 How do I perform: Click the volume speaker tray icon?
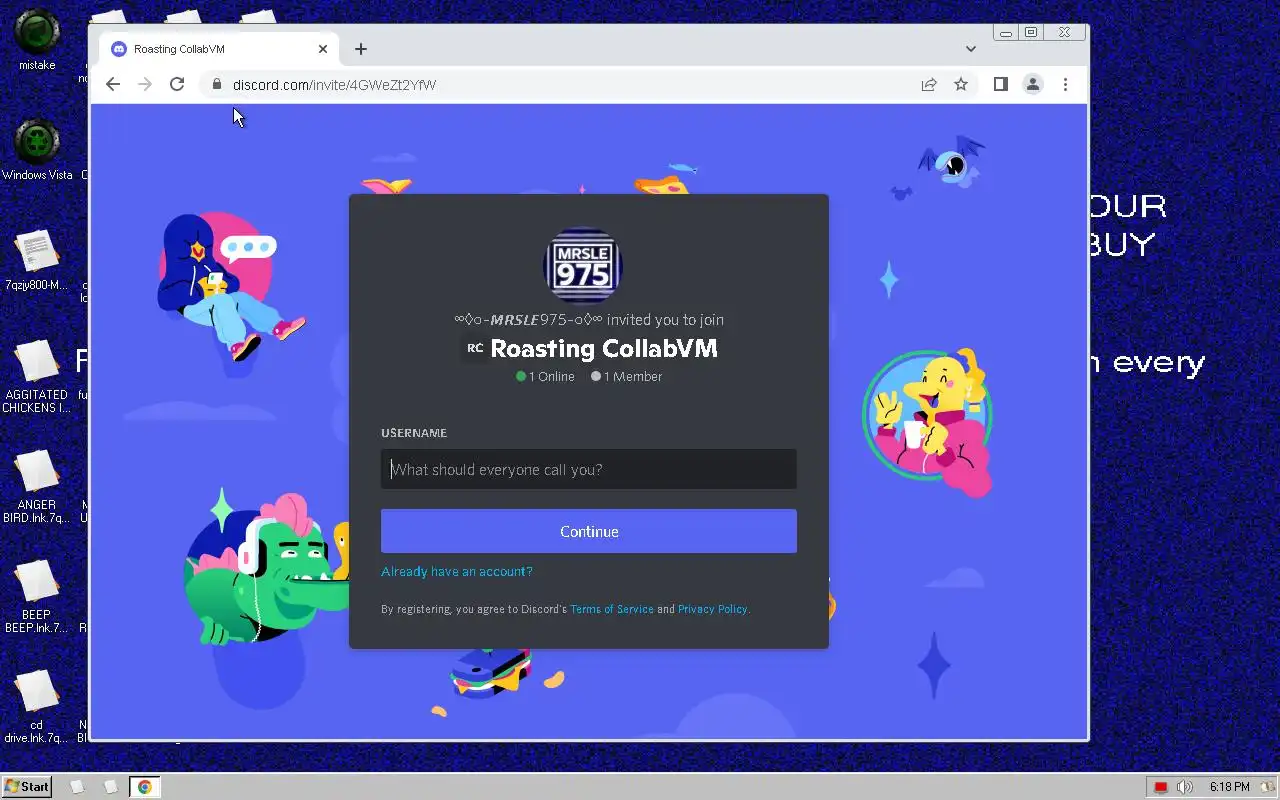pos(1185,787)
